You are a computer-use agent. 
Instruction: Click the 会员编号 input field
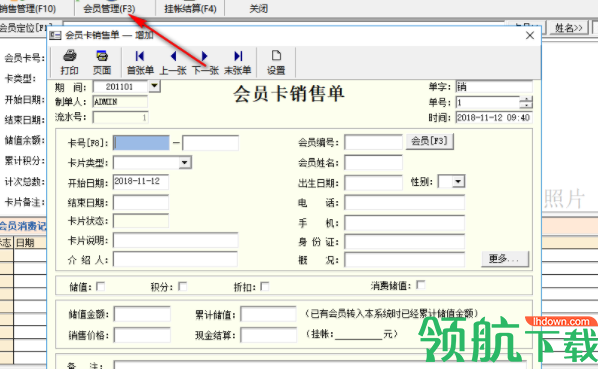[373, 142]
